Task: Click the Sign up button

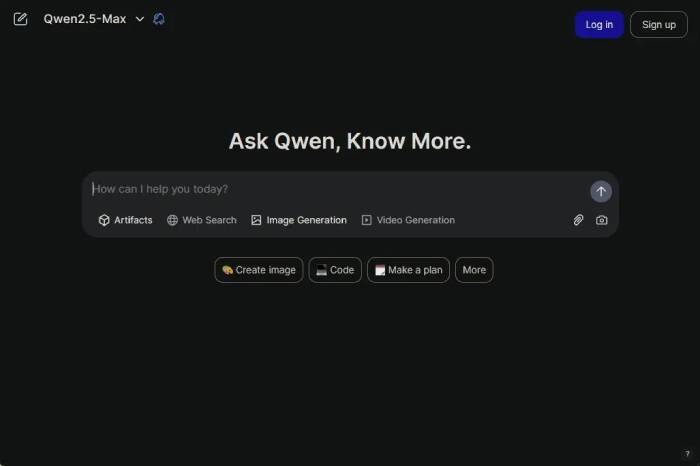Action: (x=658, y=25)
